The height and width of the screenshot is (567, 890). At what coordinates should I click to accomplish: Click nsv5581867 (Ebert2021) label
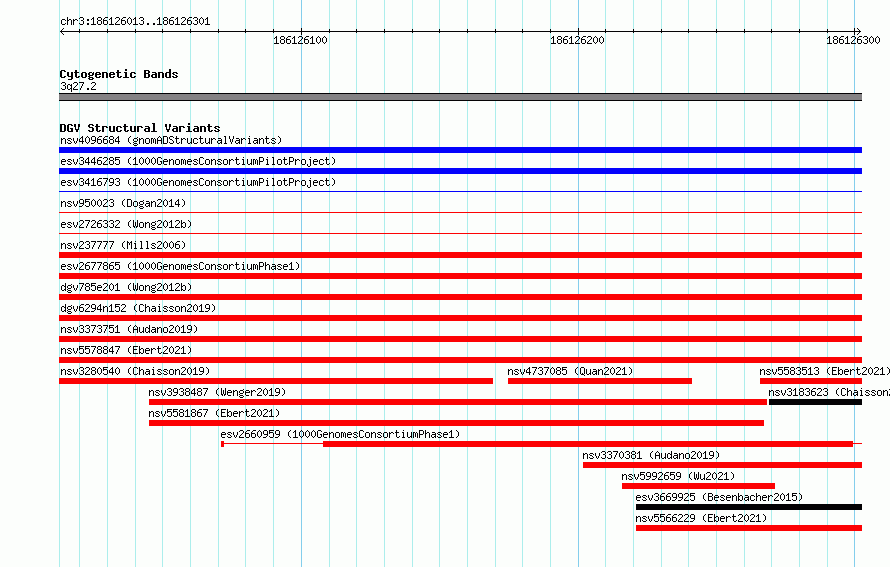[214, 413]
